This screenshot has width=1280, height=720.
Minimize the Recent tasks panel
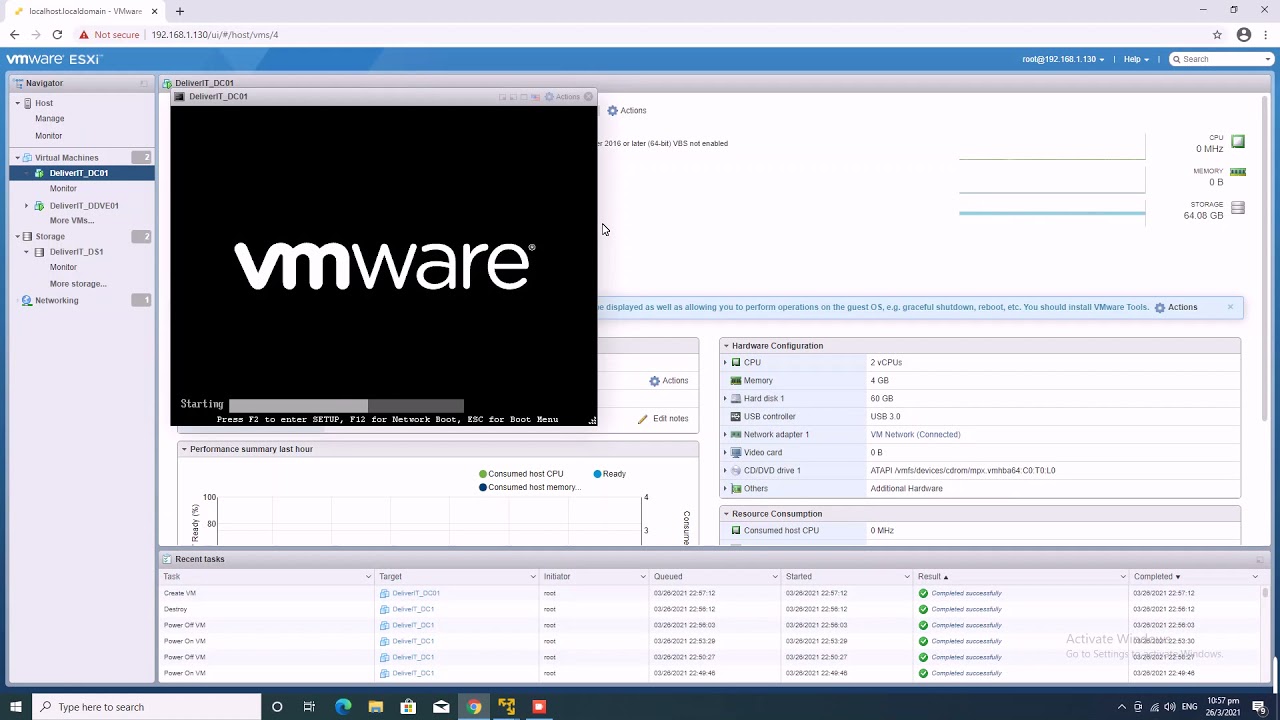[x=1261, y=559]
